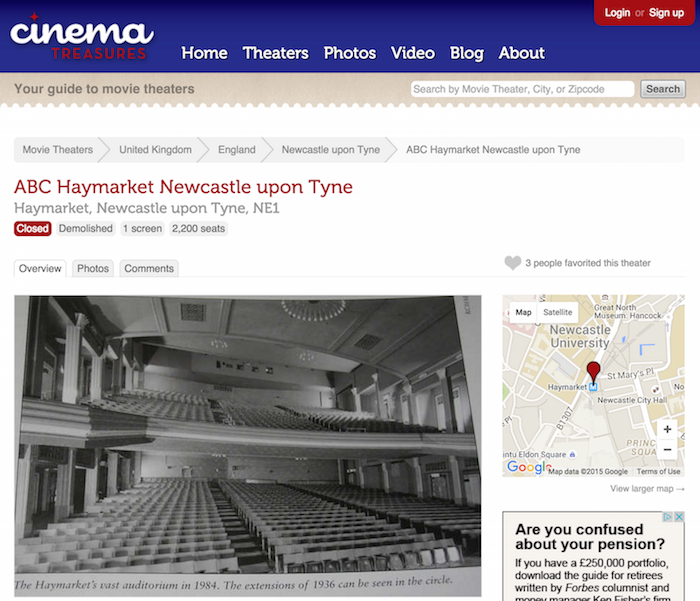Select the Overview tab
Image resolution: width=700 pixels, height=601 pixels.
[x=40, y=268]
